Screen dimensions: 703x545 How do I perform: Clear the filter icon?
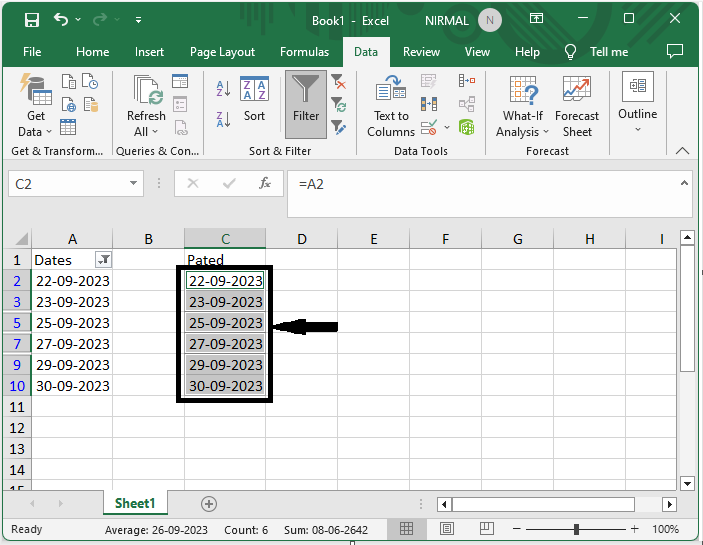338,82
